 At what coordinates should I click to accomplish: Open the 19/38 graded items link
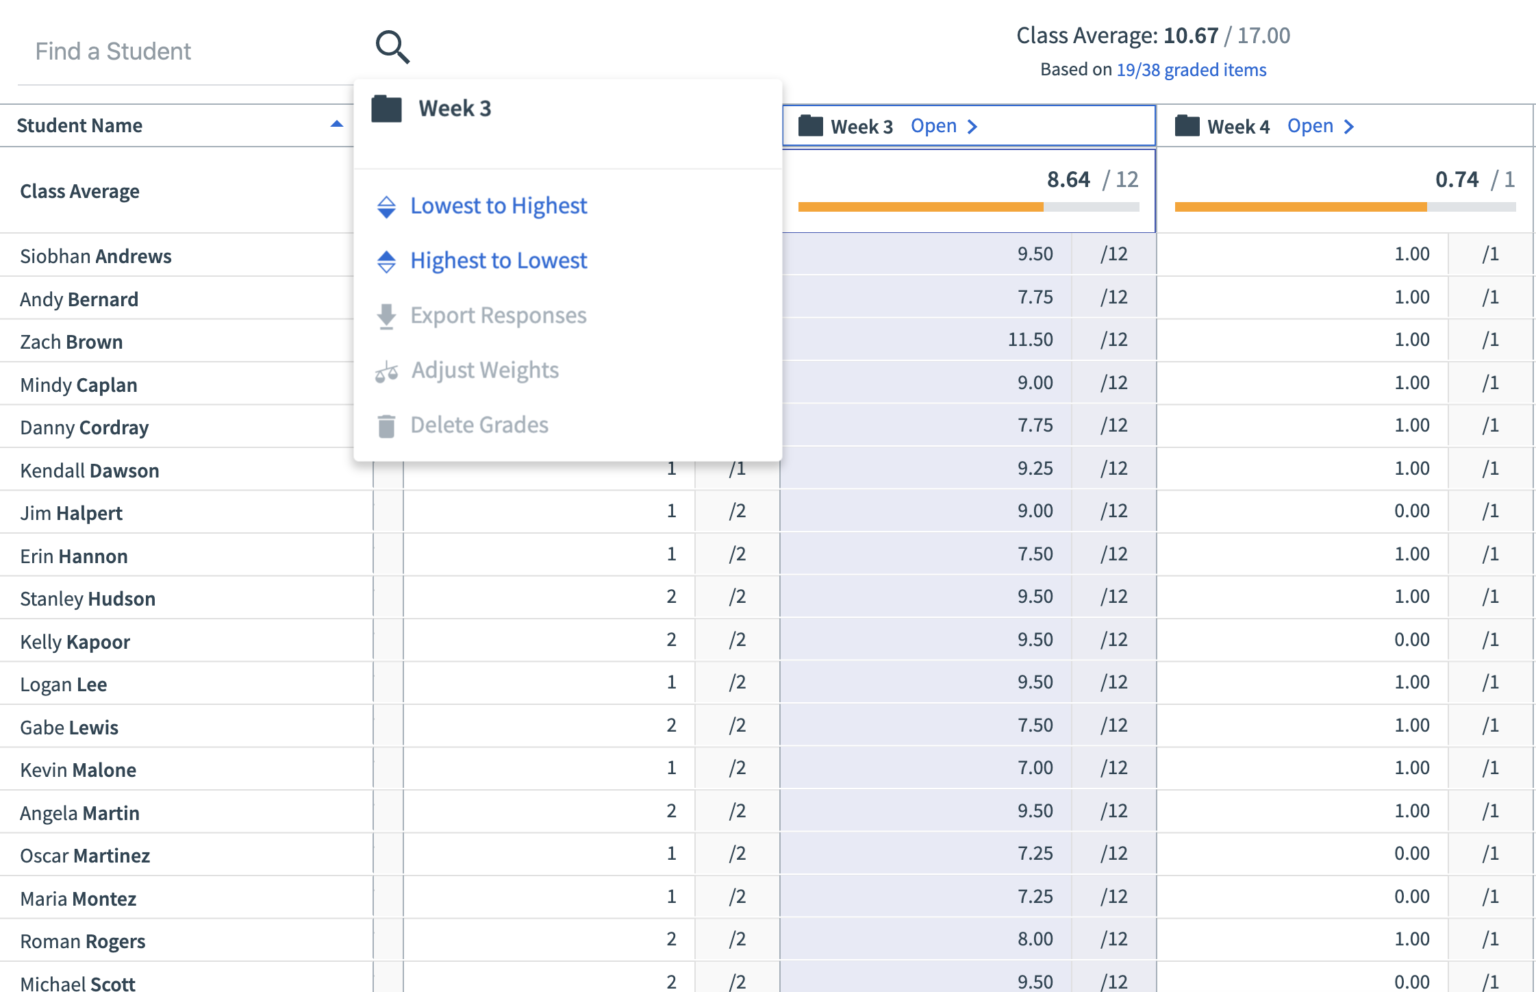pos(1191,70)
